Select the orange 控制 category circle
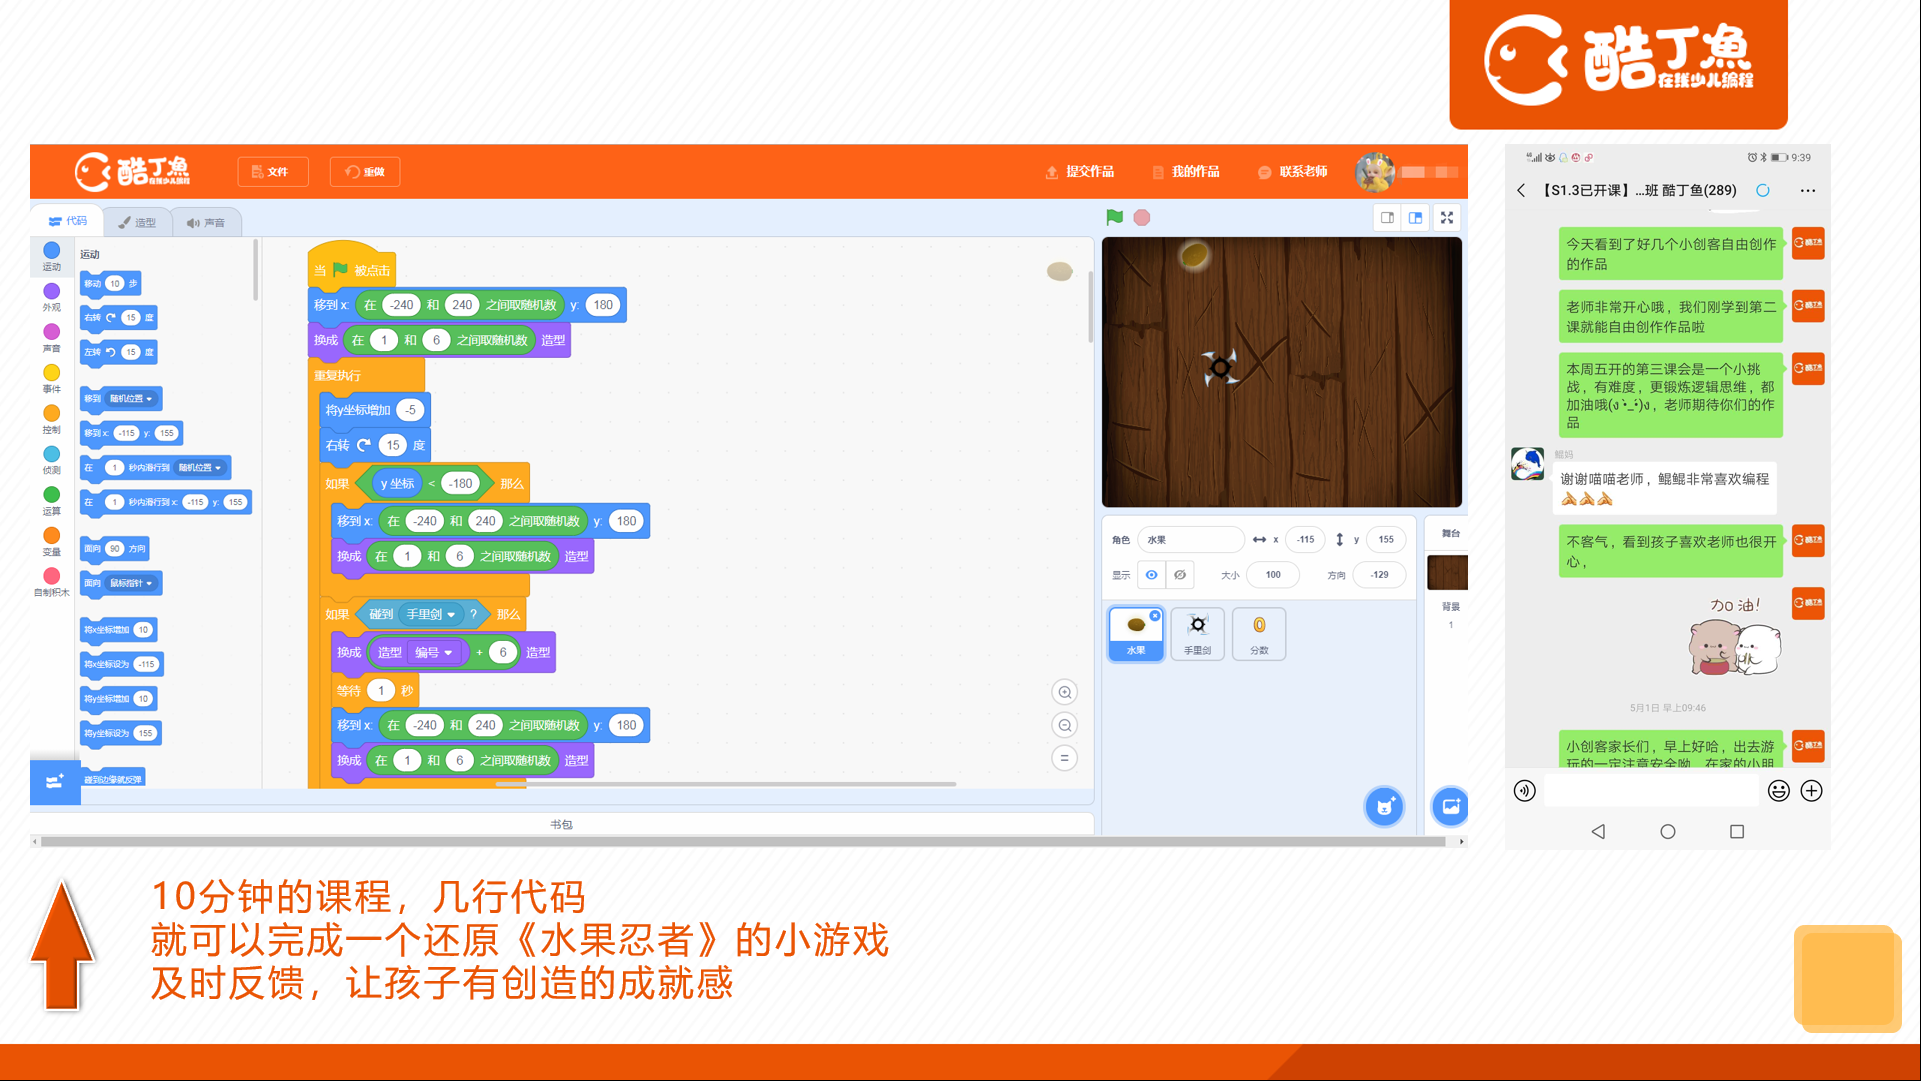 click(52, 413)
